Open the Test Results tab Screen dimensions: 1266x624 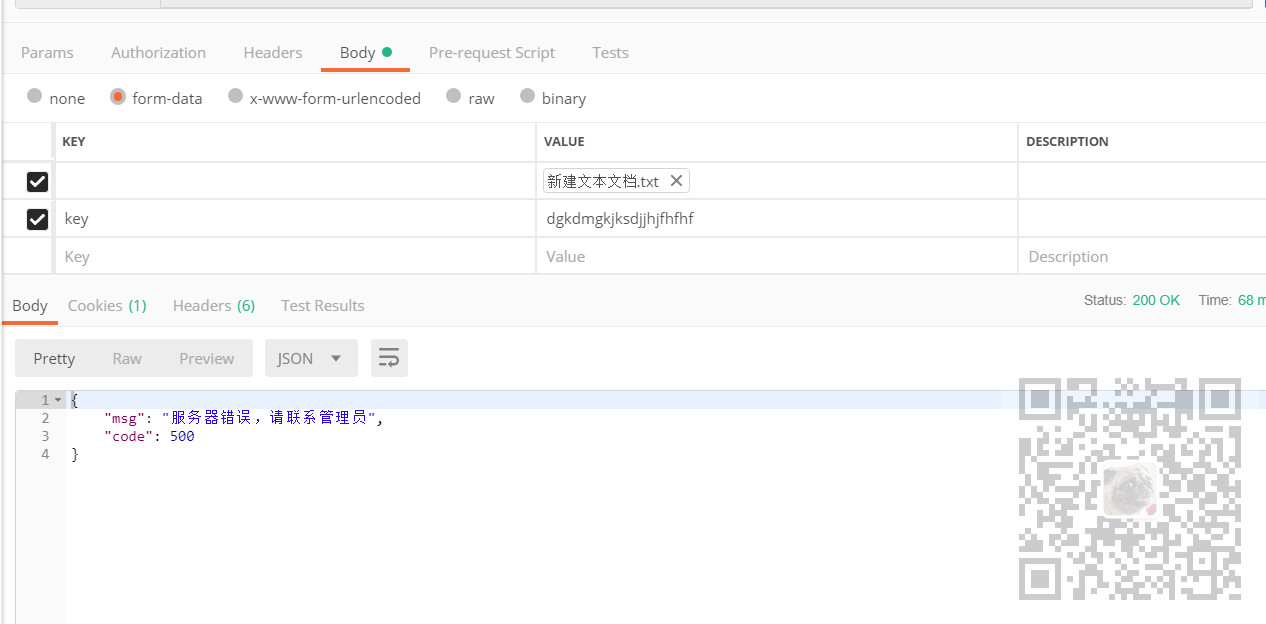323,305
